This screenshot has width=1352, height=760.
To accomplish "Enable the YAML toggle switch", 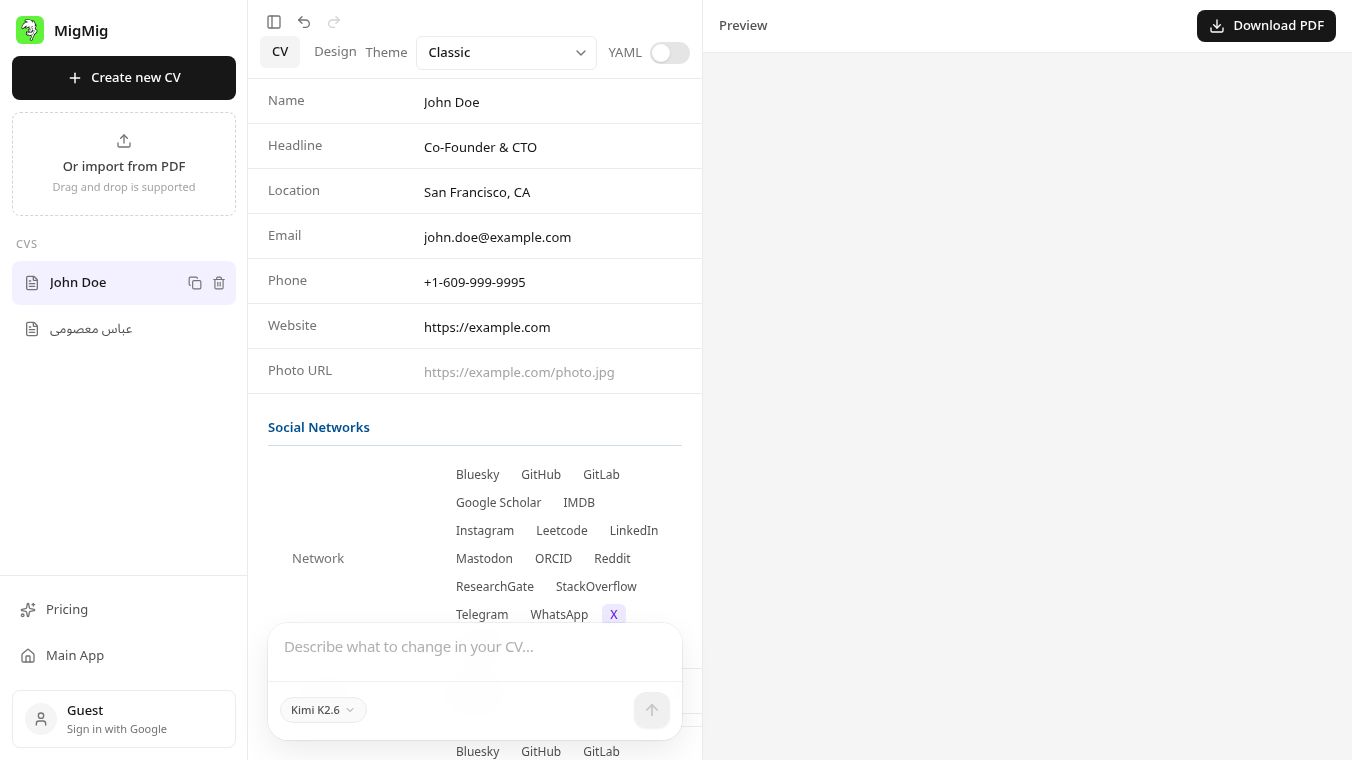I will 670,53.
